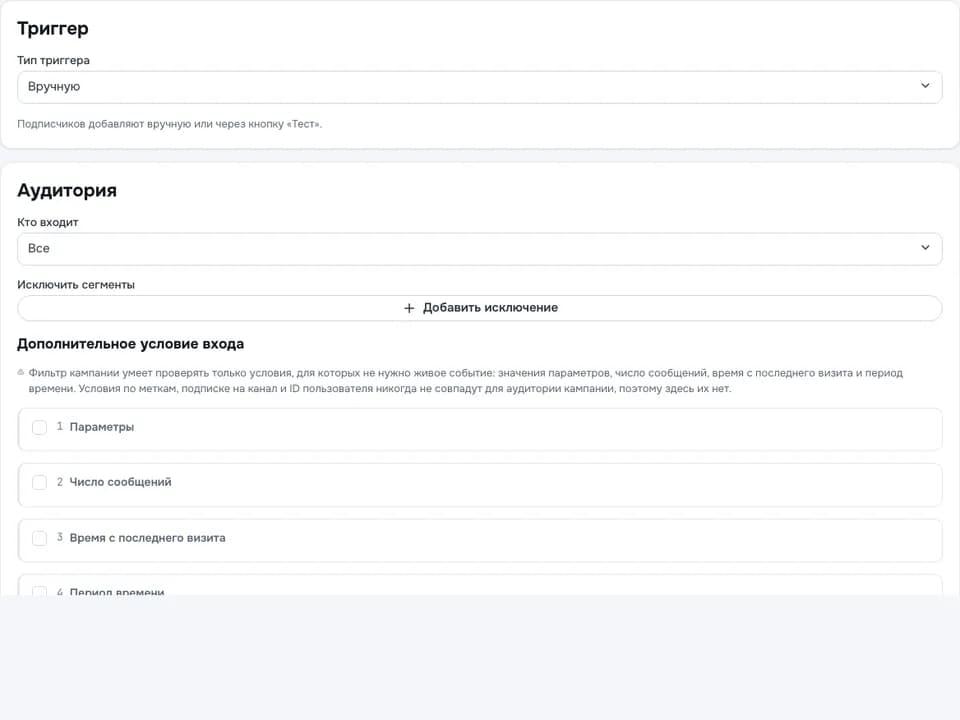Screen dimensions: 960x720
Task: Click the chevron arrow in Вручную field
Action: coord(925,86)
